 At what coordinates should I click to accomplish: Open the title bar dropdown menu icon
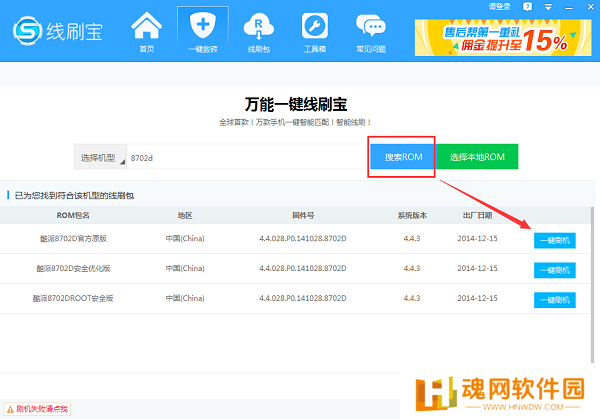point(548,7)
